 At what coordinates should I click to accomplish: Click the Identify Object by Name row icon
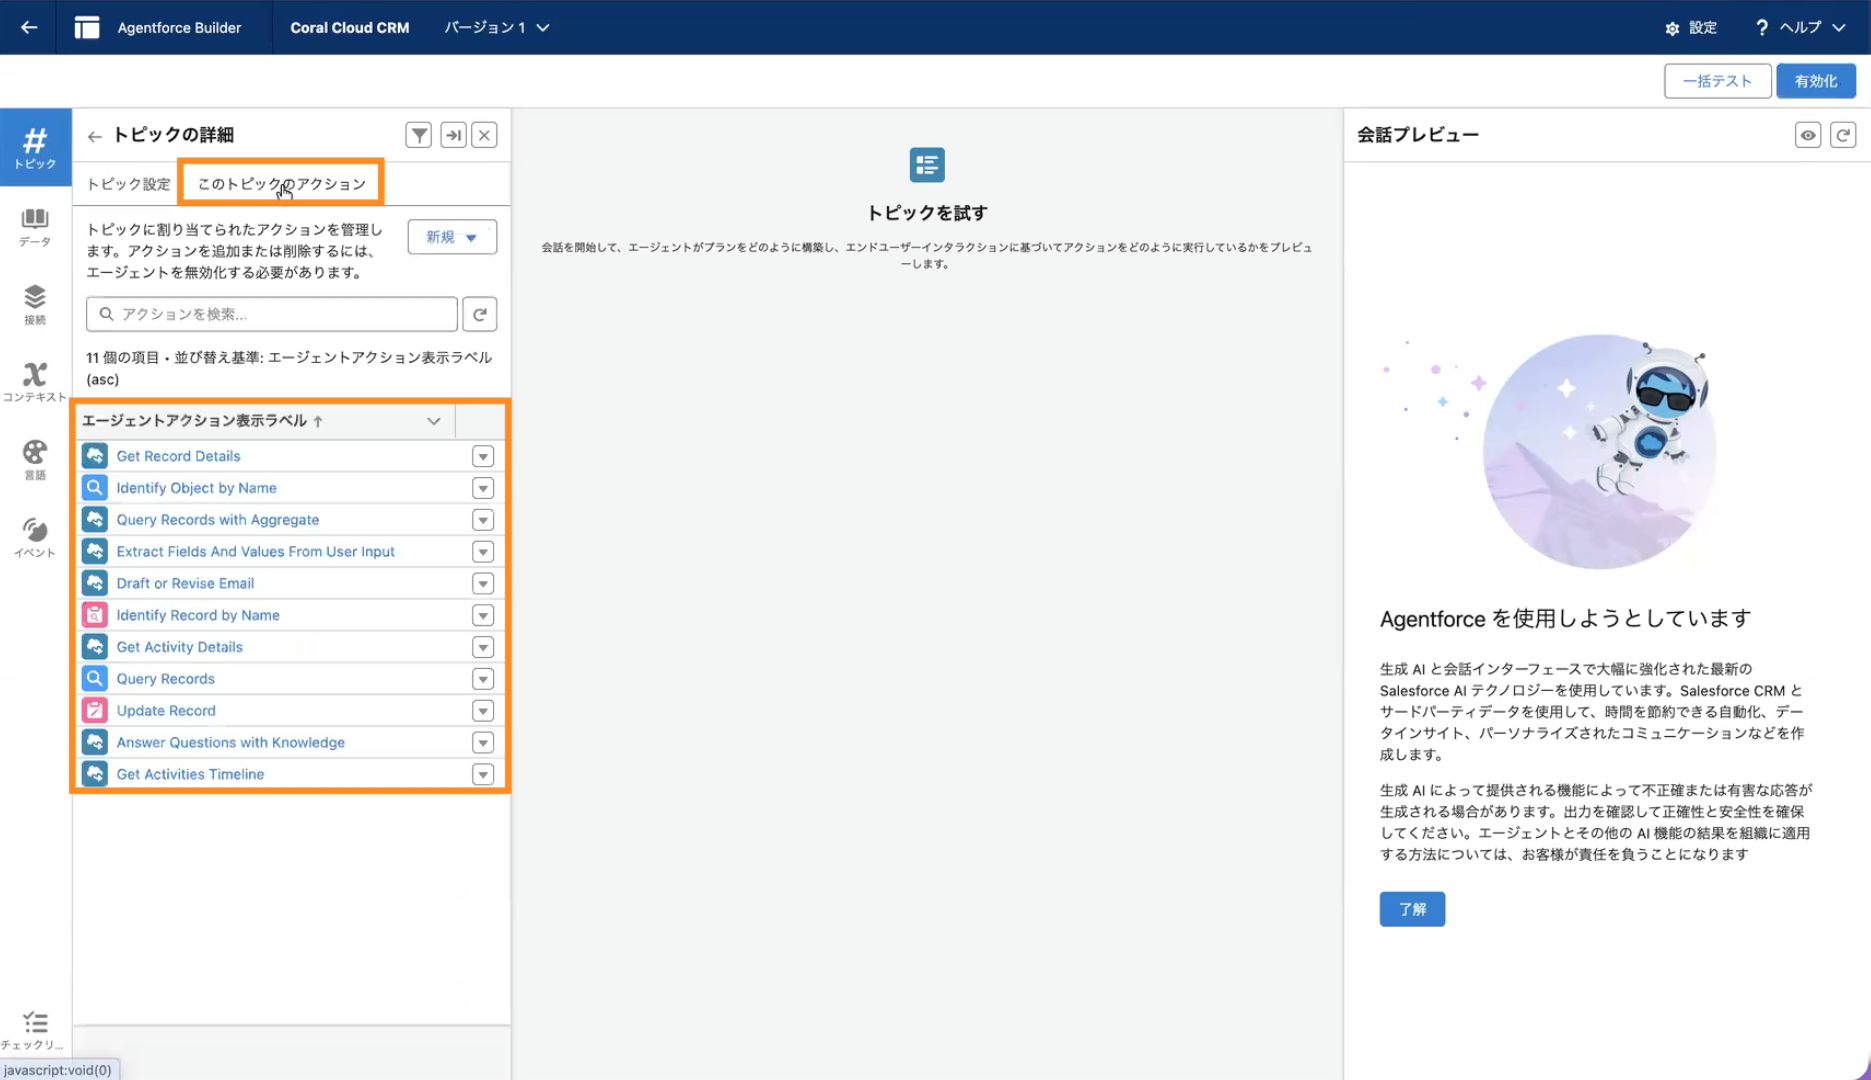point(95,488)
